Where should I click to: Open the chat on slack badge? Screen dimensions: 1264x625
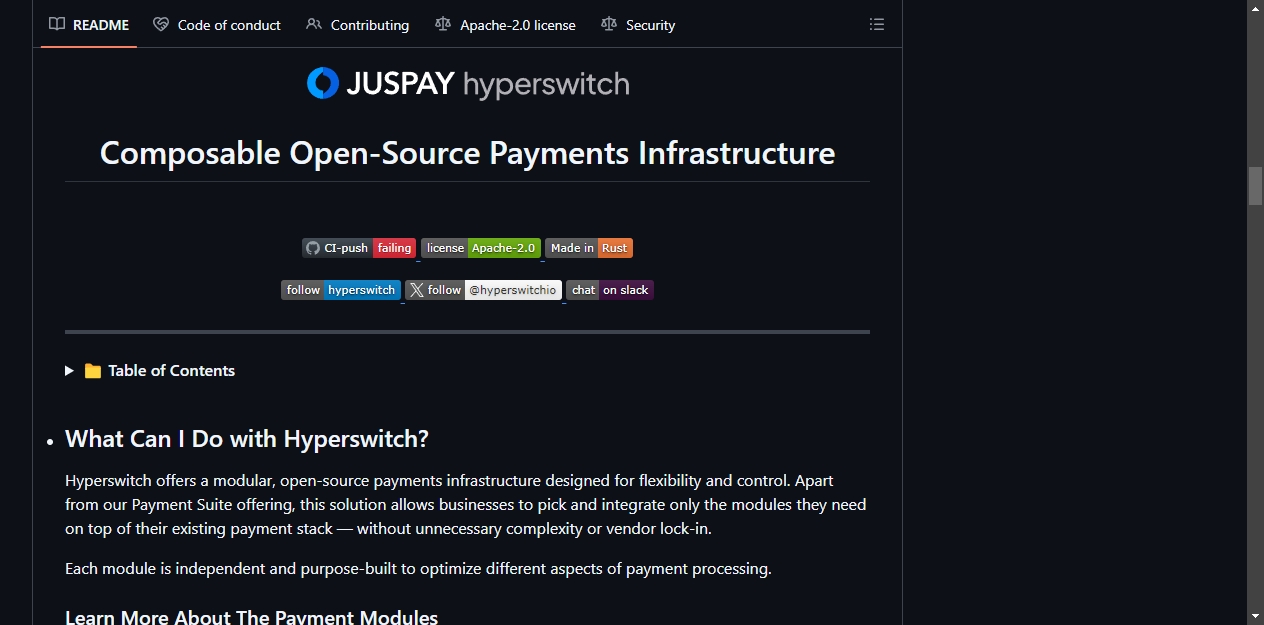click(x=610, y=290)
